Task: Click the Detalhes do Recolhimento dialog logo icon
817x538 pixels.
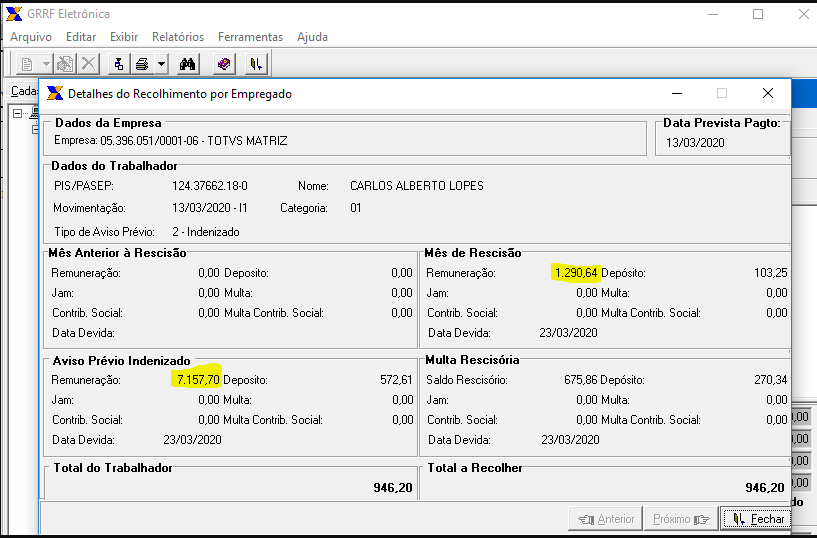Action: [55, 93]
